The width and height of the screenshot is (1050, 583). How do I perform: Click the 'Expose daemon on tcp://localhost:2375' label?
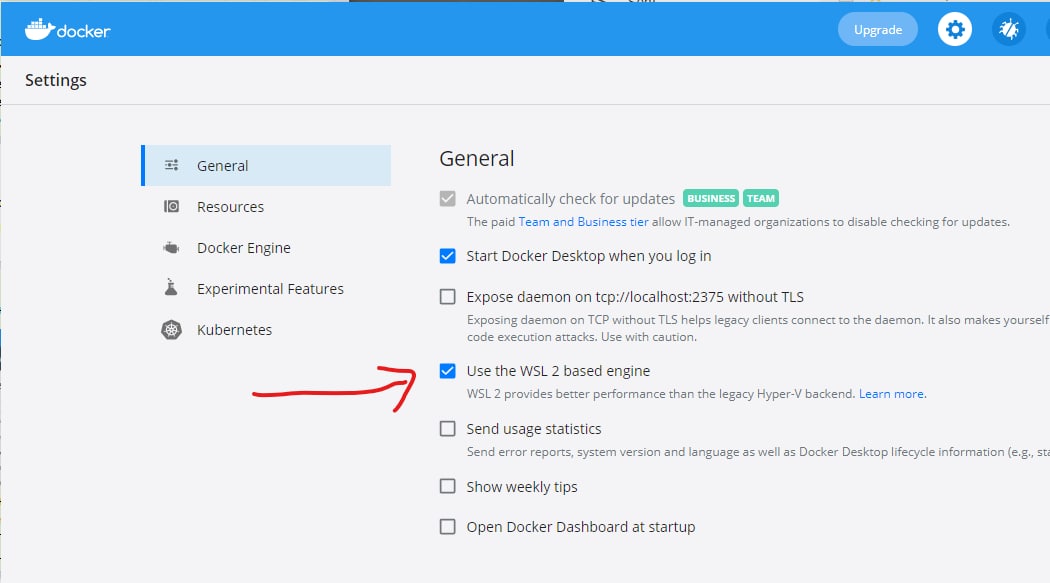635,297
